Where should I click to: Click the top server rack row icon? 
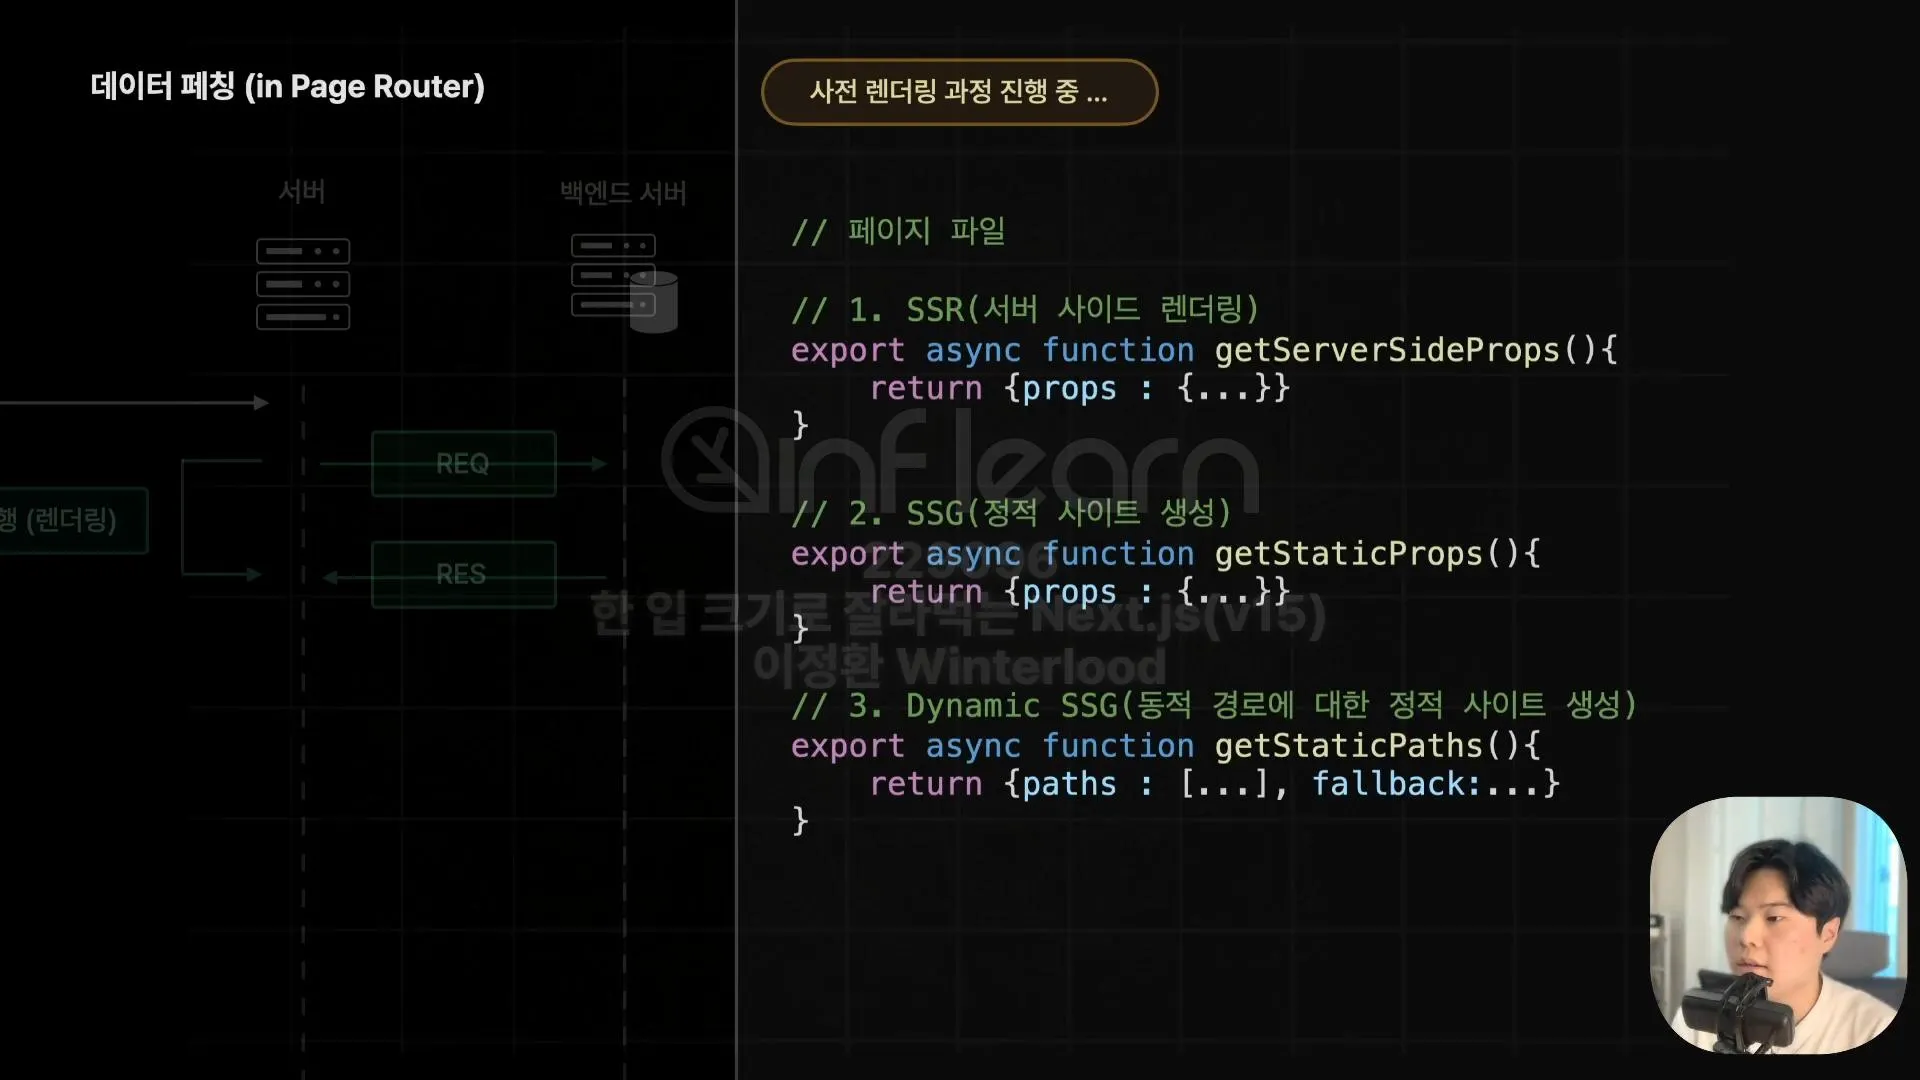303,251
